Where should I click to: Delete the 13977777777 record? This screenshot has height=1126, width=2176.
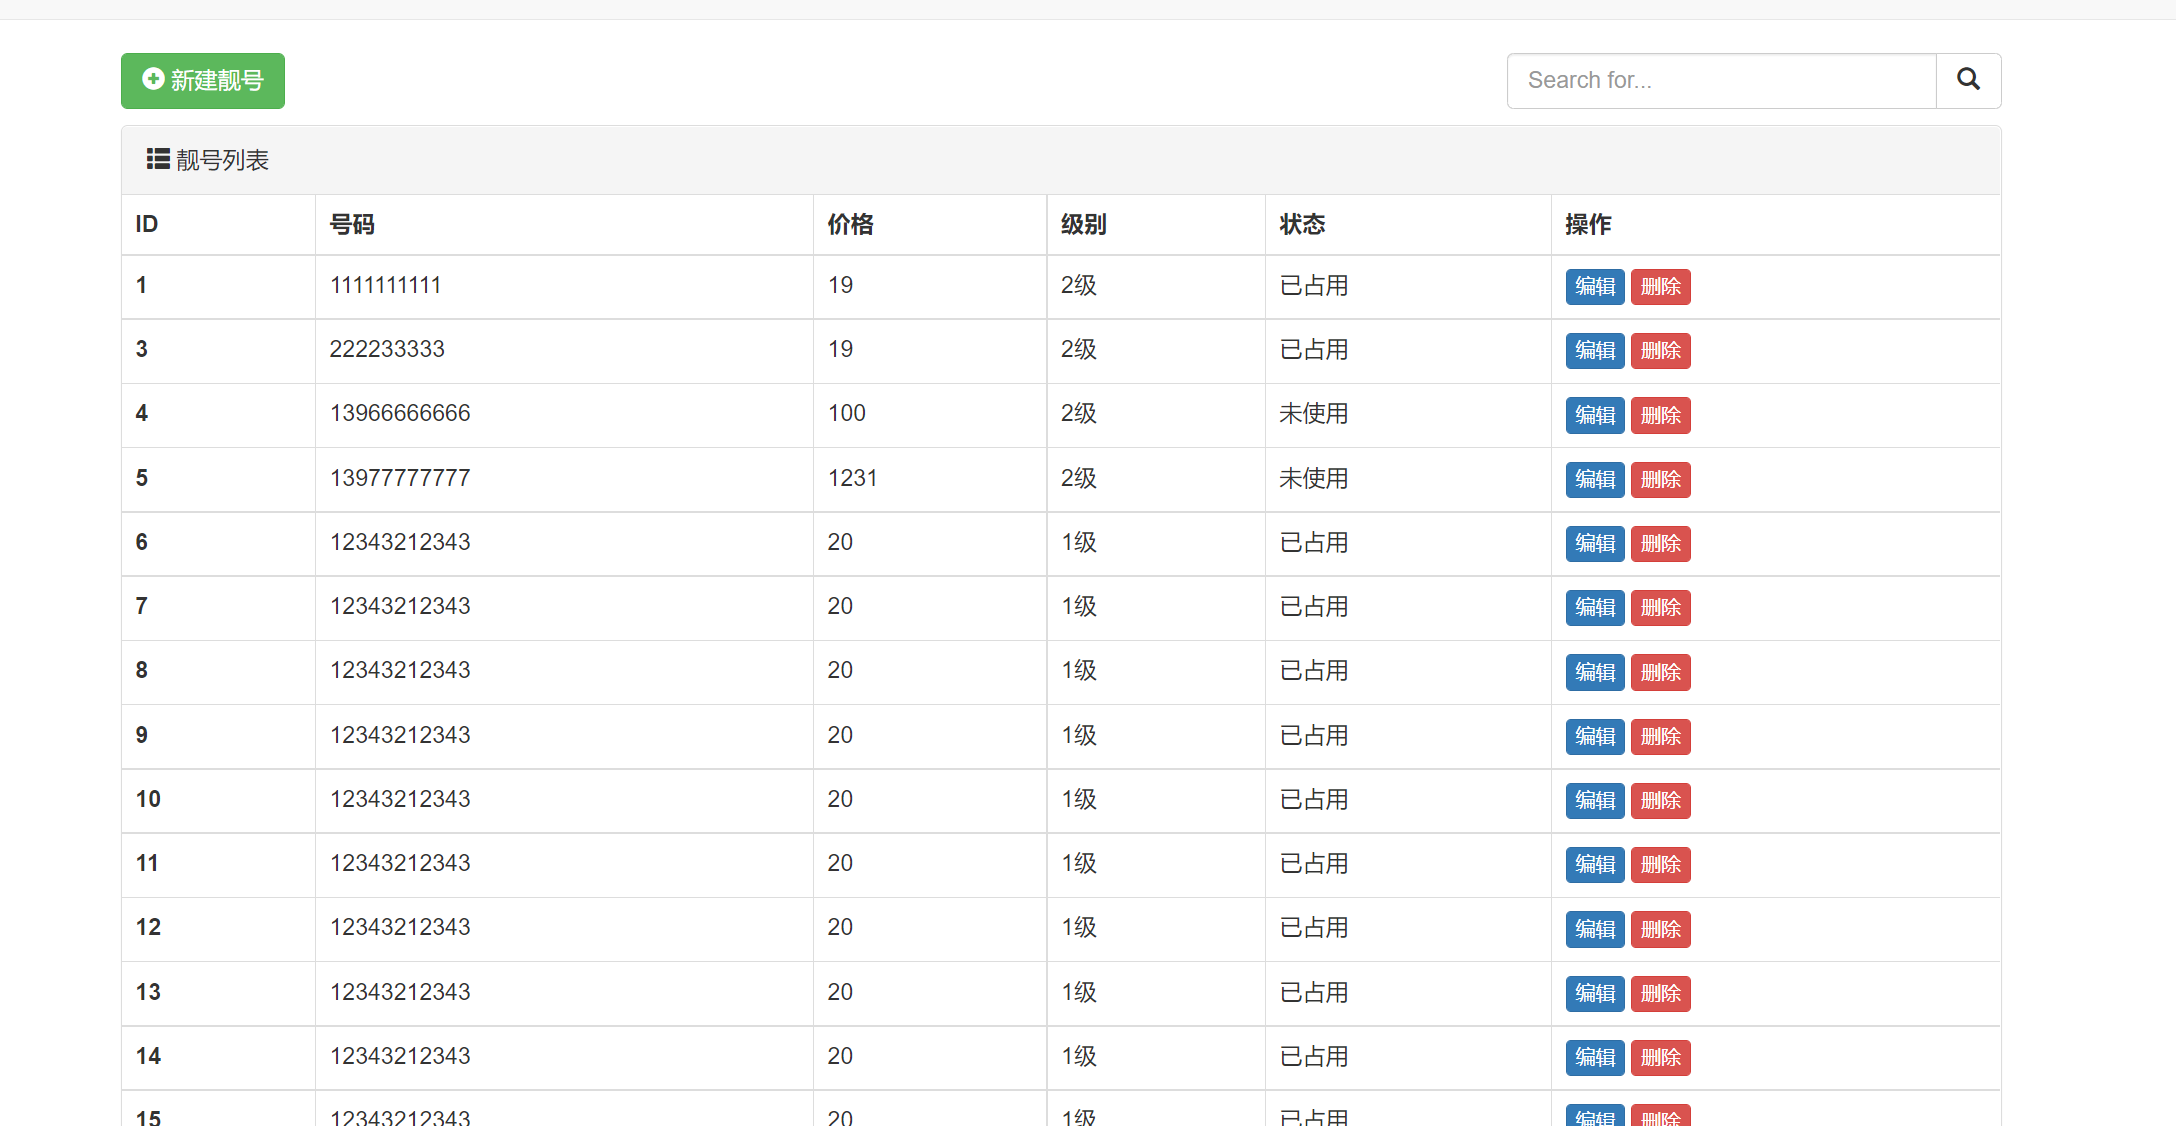[1660, 479]
